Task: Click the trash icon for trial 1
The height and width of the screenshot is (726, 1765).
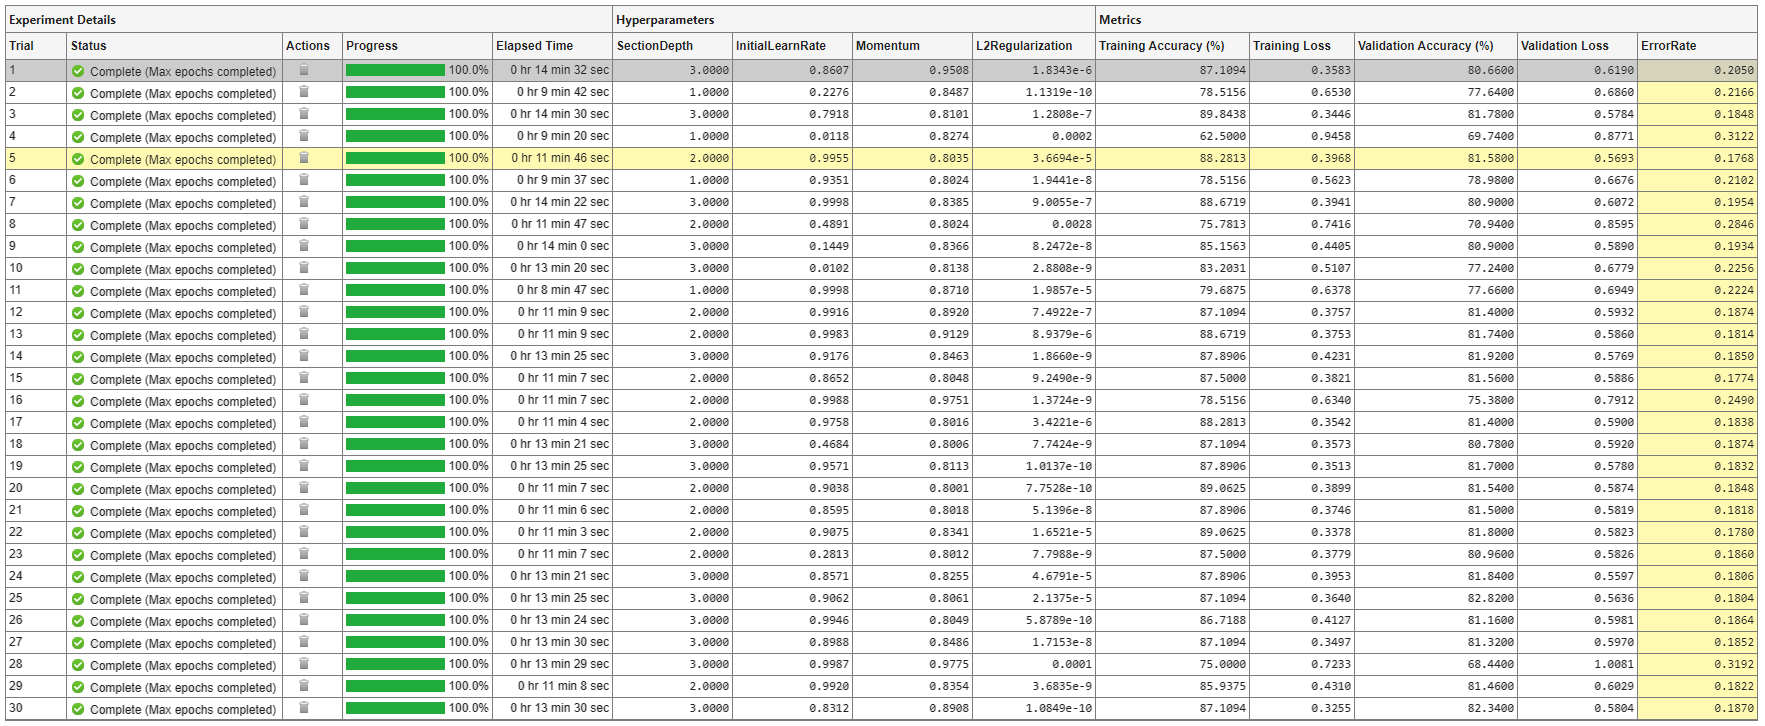Action: 304,70
